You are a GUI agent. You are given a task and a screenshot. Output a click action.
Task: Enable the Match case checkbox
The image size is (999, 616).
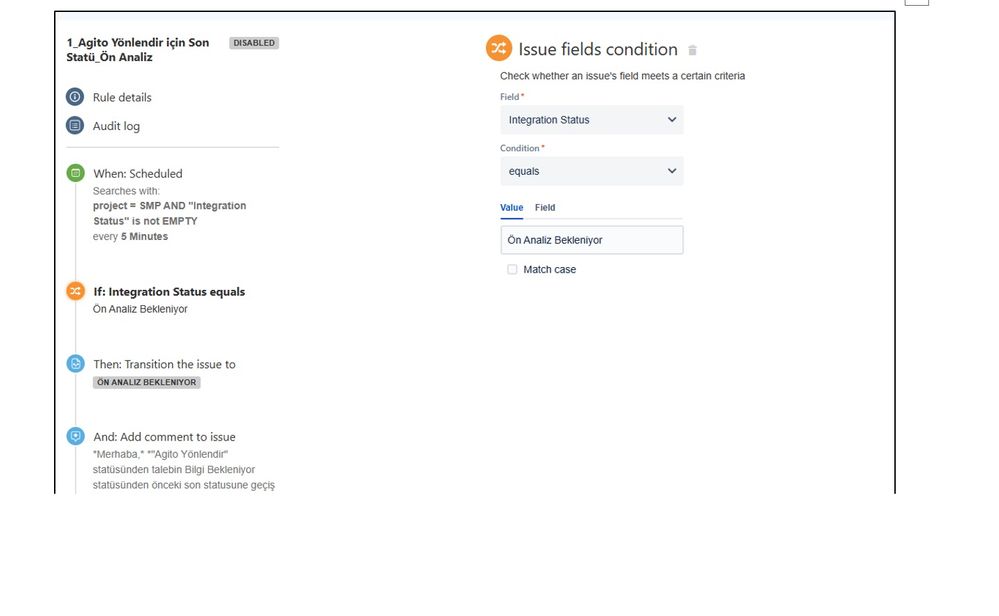[512, 269]
